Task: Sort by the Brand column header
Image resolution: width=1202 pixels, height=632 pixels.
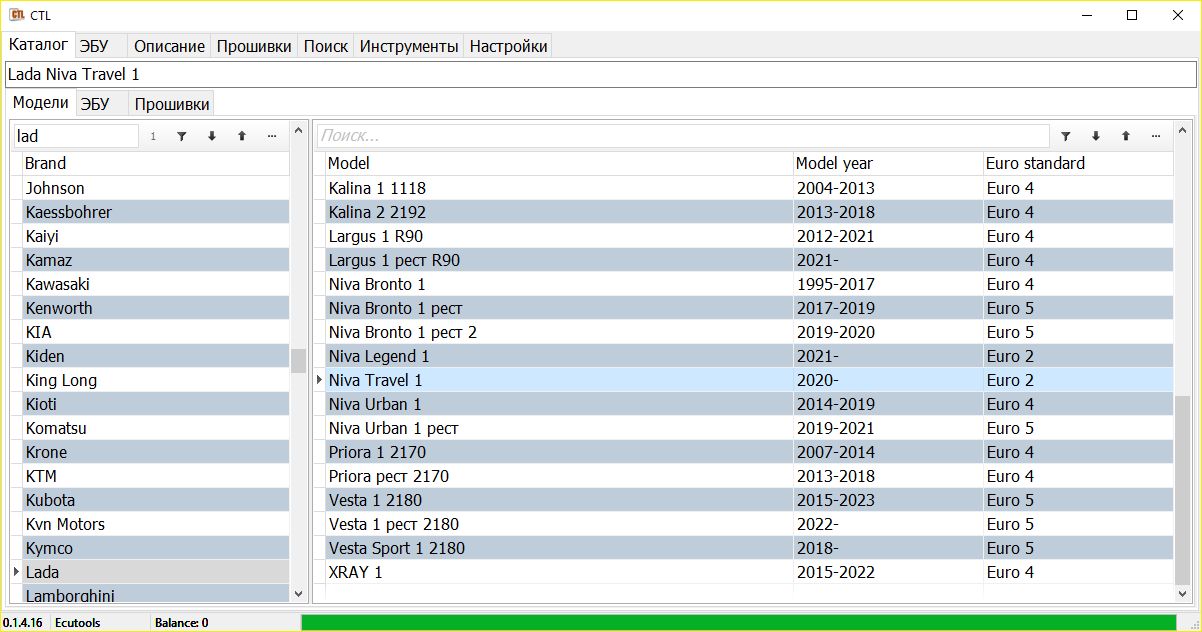Action: click(x=156, y=163)
